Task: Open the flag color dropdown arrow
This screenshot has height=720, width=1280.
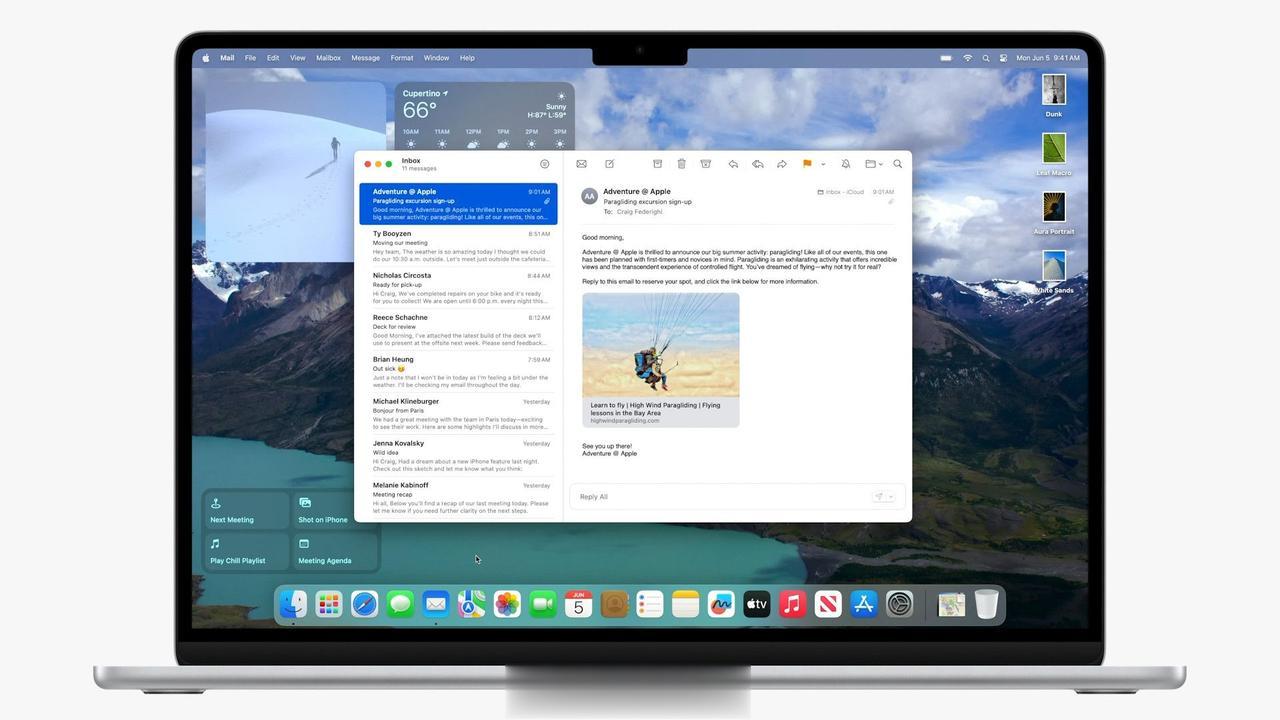Action: point(822,164)
